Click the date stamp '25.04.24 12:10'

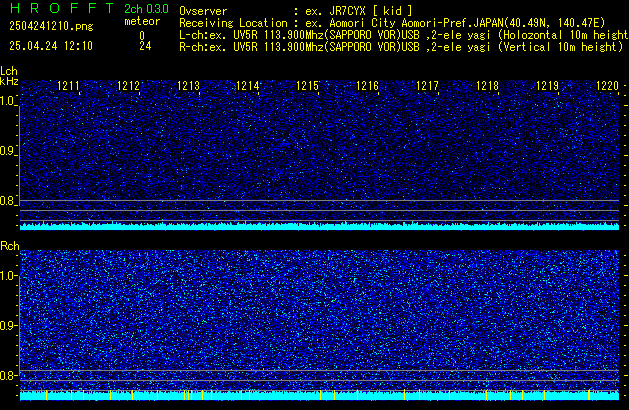pyautogui.click(x=51, y=46)
